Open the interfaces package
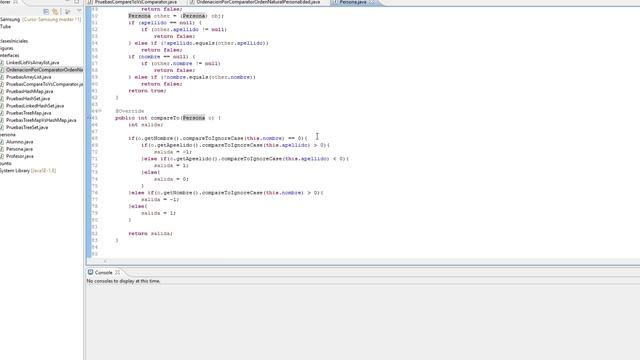640x360 pixels. tap(9, 55)
